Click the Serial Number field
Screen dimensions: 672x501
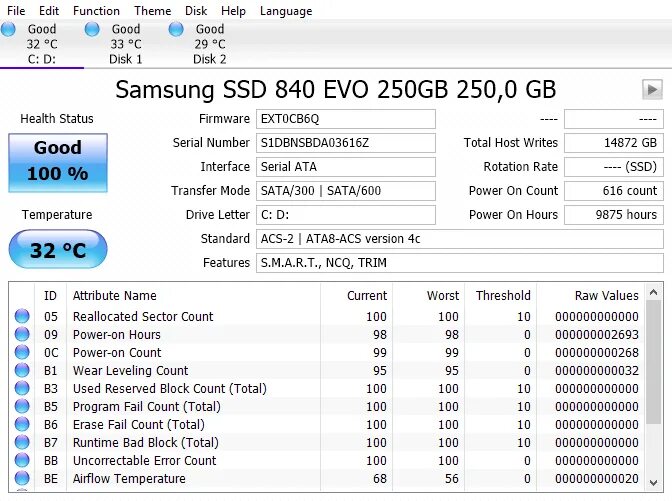pyautogui.click(x=346, y=143)
